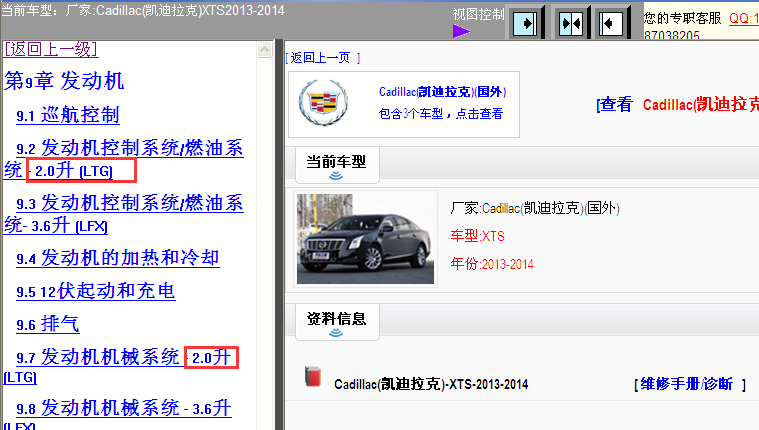Click the view control center-split icon
This screenshot has width=759, height=430.
(570, 23)
